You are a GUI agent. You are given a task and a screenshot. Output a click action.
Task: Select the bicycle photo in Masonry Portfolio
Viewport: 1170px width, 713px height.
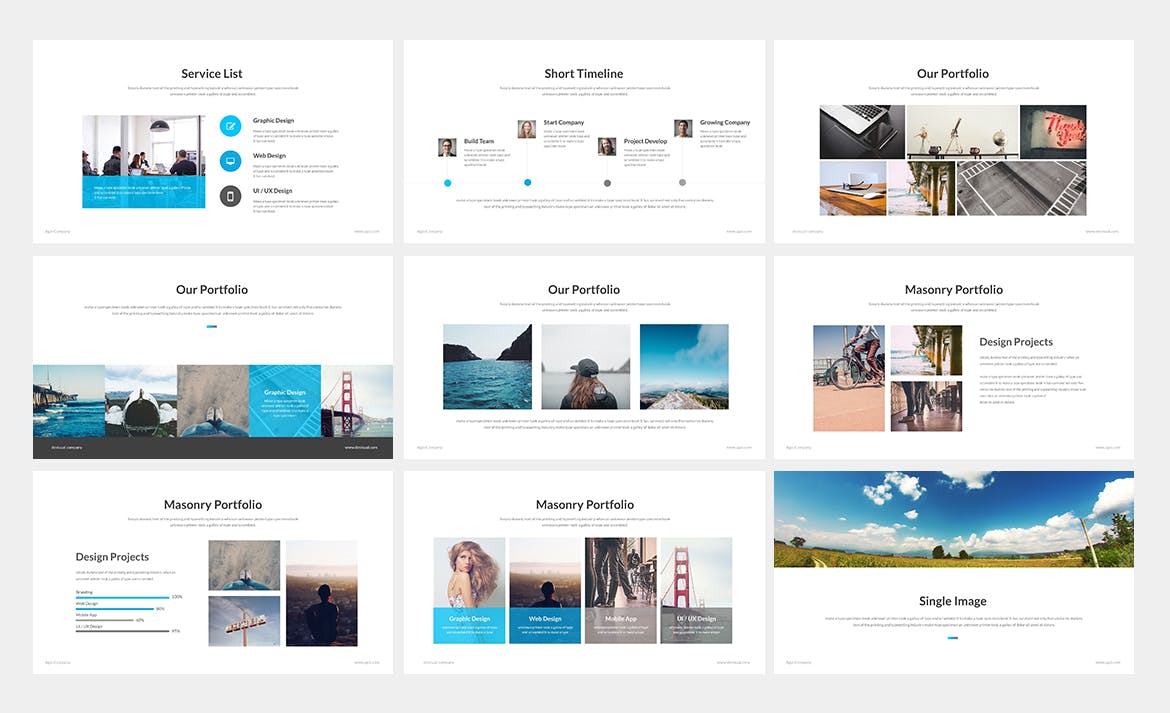tap(849, 378)
